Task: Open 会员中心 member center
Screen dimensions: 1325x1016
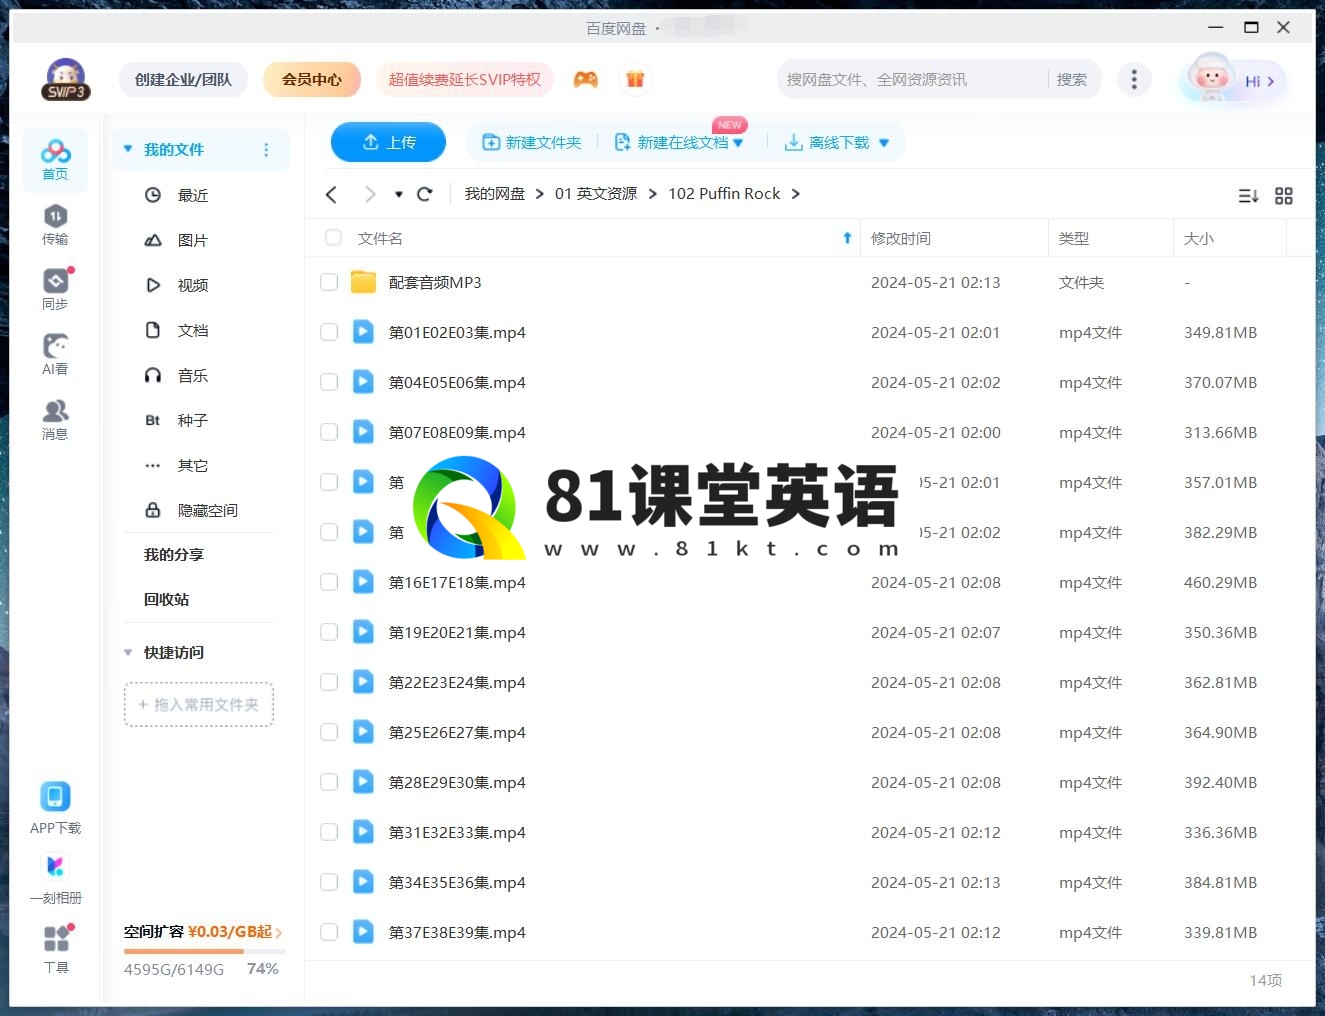Action: (x=312, y=79)
